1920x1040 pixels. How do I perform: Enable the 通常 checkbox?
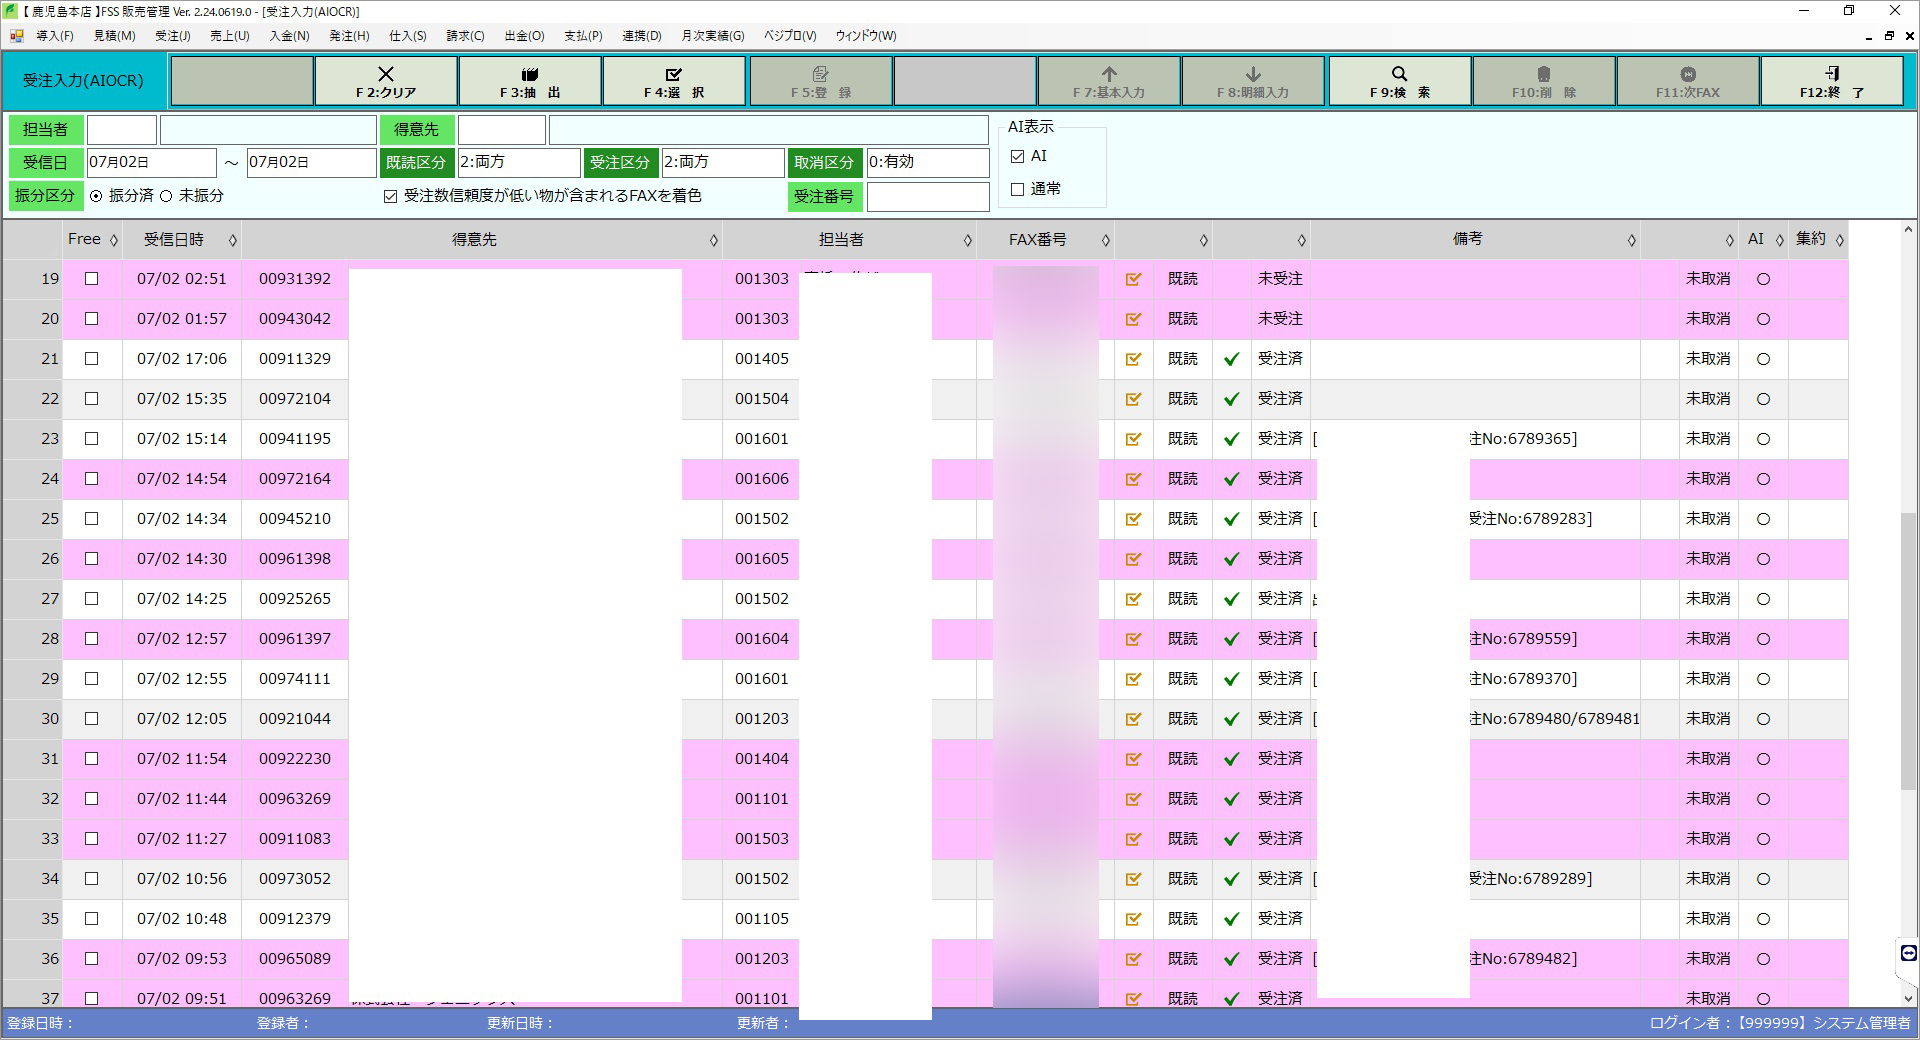[1018, 190]
